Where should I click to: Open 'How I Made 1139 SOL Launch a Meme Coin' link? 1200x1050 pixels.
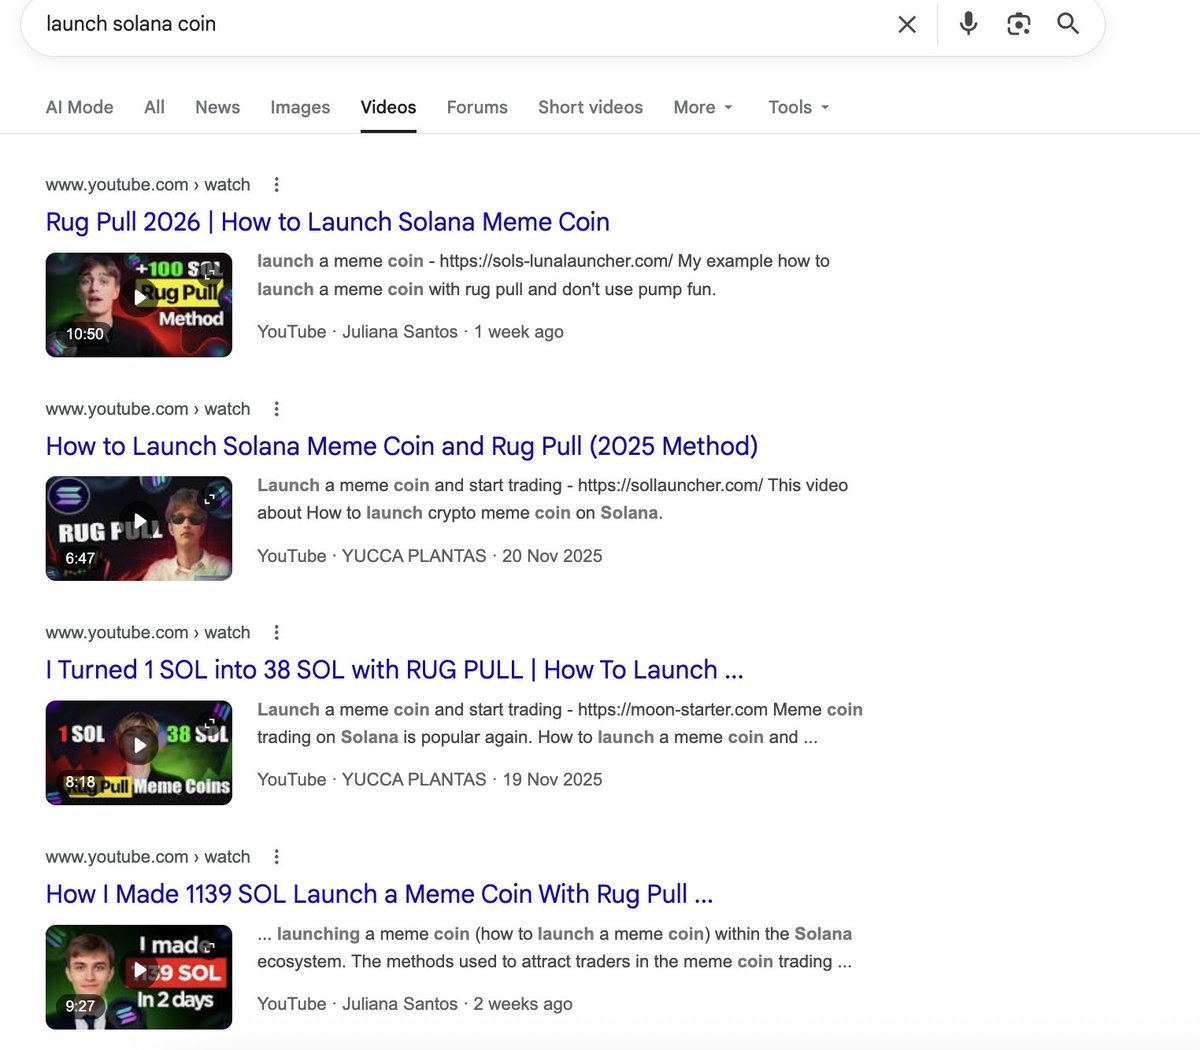[380, 894]
